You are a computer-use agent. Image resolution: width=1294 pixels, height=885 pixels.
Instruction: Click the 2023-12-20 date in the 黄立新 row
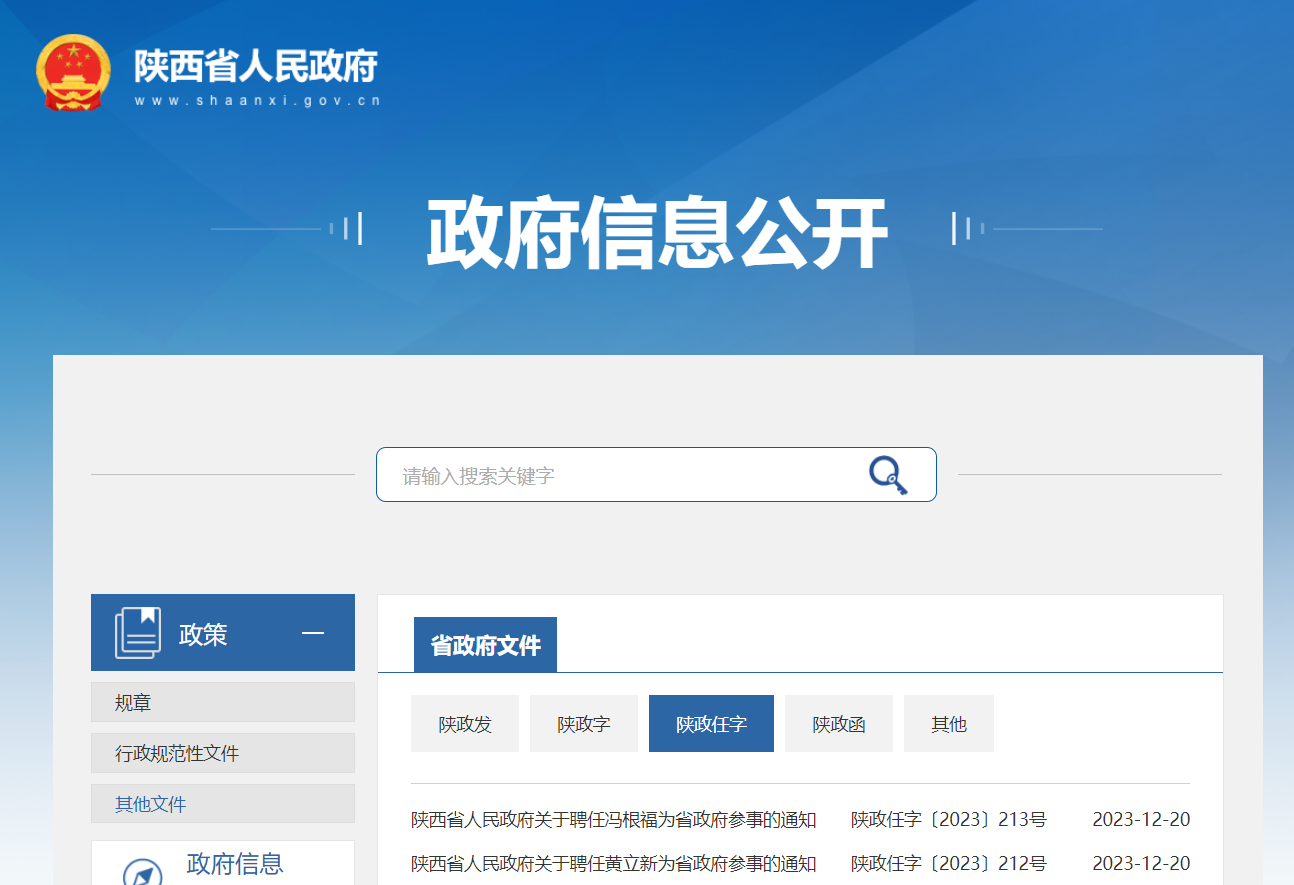pos(1141,863)
